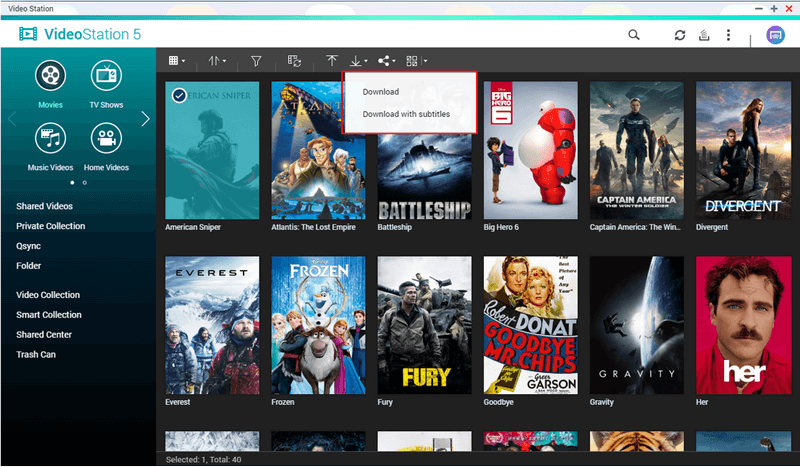Open Private Collection in the sidebar
The width and height of the screenshot is (800, 467).
51,226
